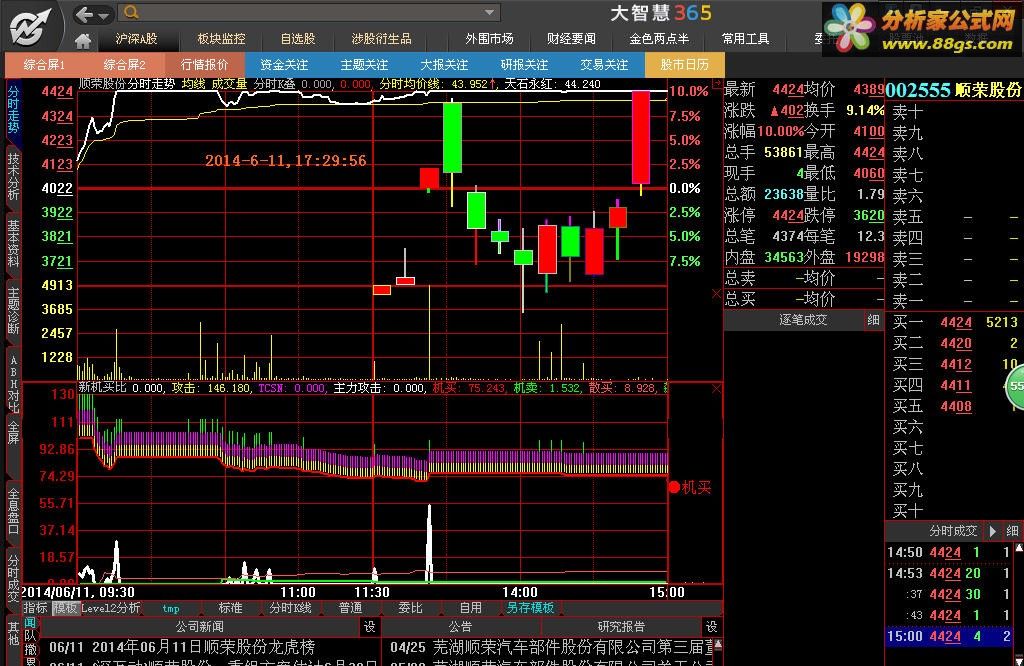Switch to the 主题关注 tab
1024x666 pixels.
coord(364,65)
